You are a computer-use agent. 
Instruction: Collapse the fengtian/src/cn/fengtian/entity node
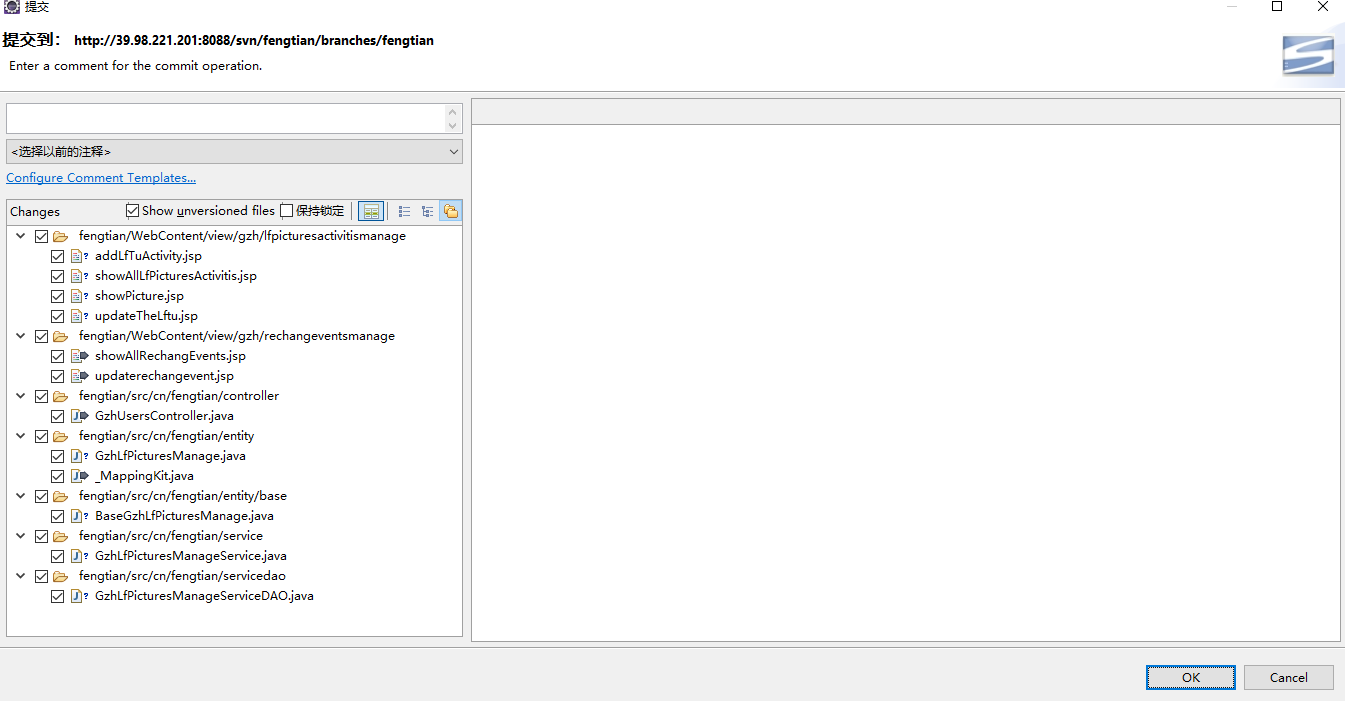(x=21, y=436)
